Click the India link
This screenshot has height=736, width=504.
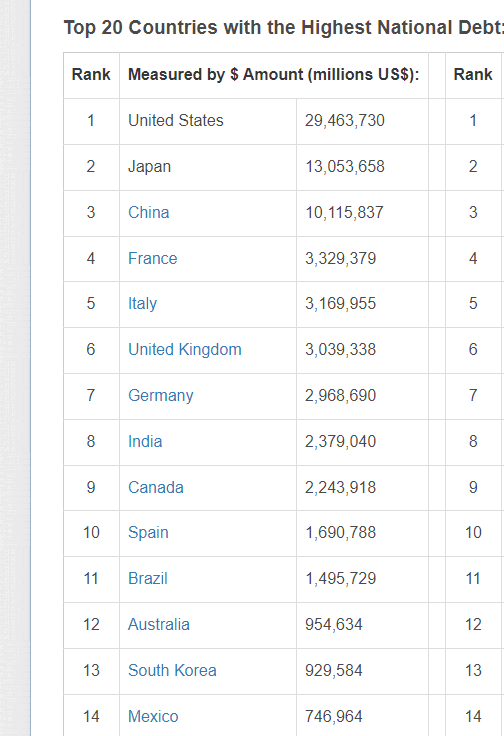[x=145, y=442]
